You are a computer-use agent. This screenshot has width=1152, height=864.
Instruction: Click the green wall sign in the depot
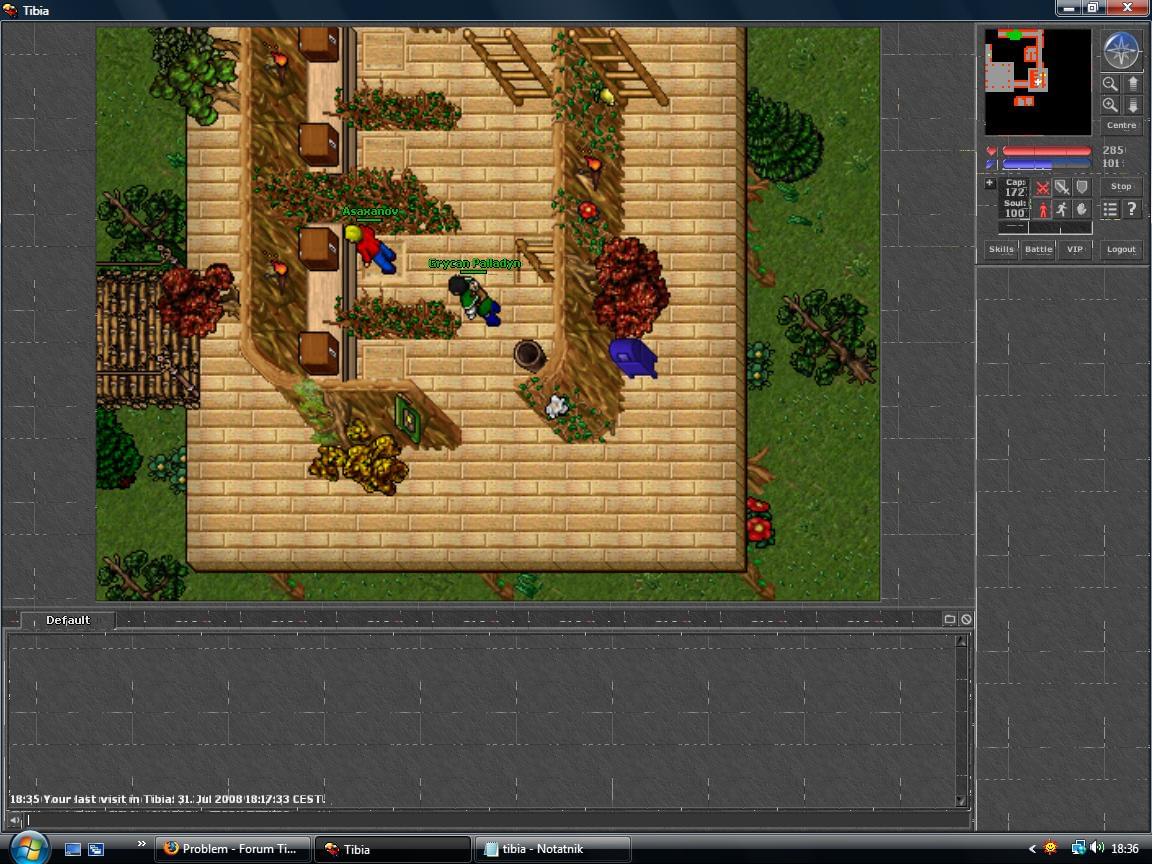click(408, 419)
